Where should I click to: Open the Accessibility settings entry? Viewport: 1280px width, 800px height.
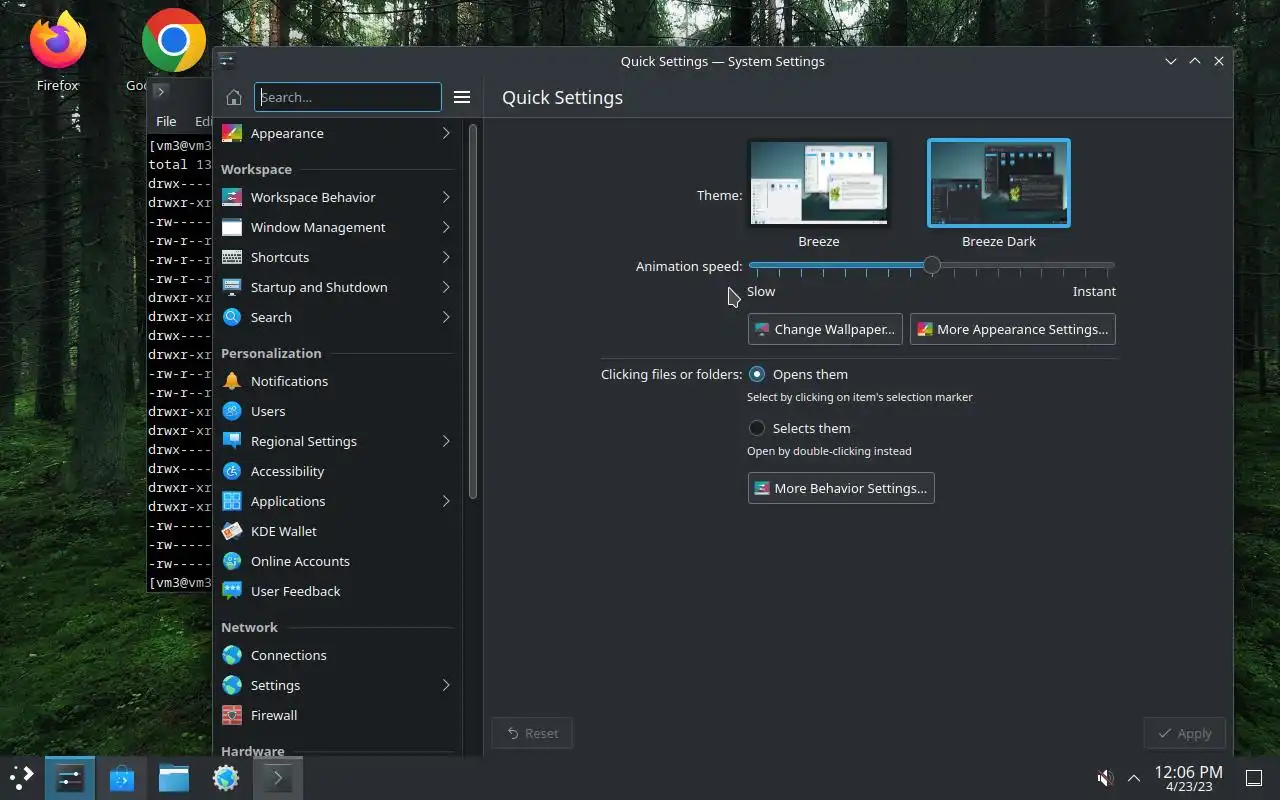pyautogui.click(x=337, y=471)
